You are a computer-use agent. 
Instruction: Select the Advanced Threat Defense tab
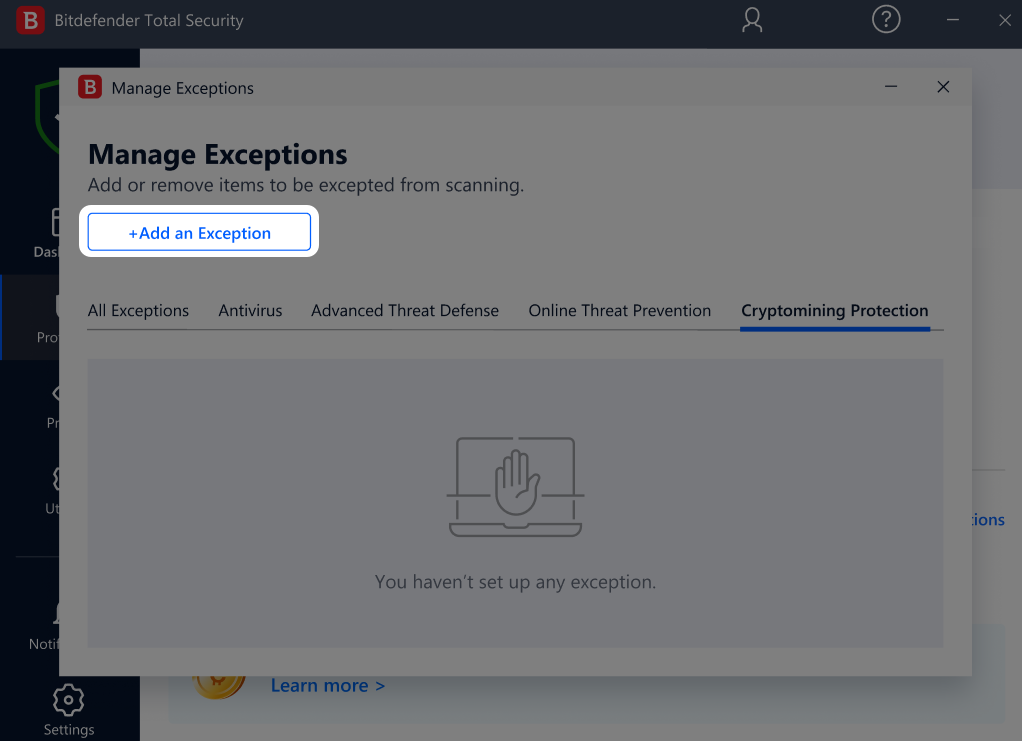point(405,311)
